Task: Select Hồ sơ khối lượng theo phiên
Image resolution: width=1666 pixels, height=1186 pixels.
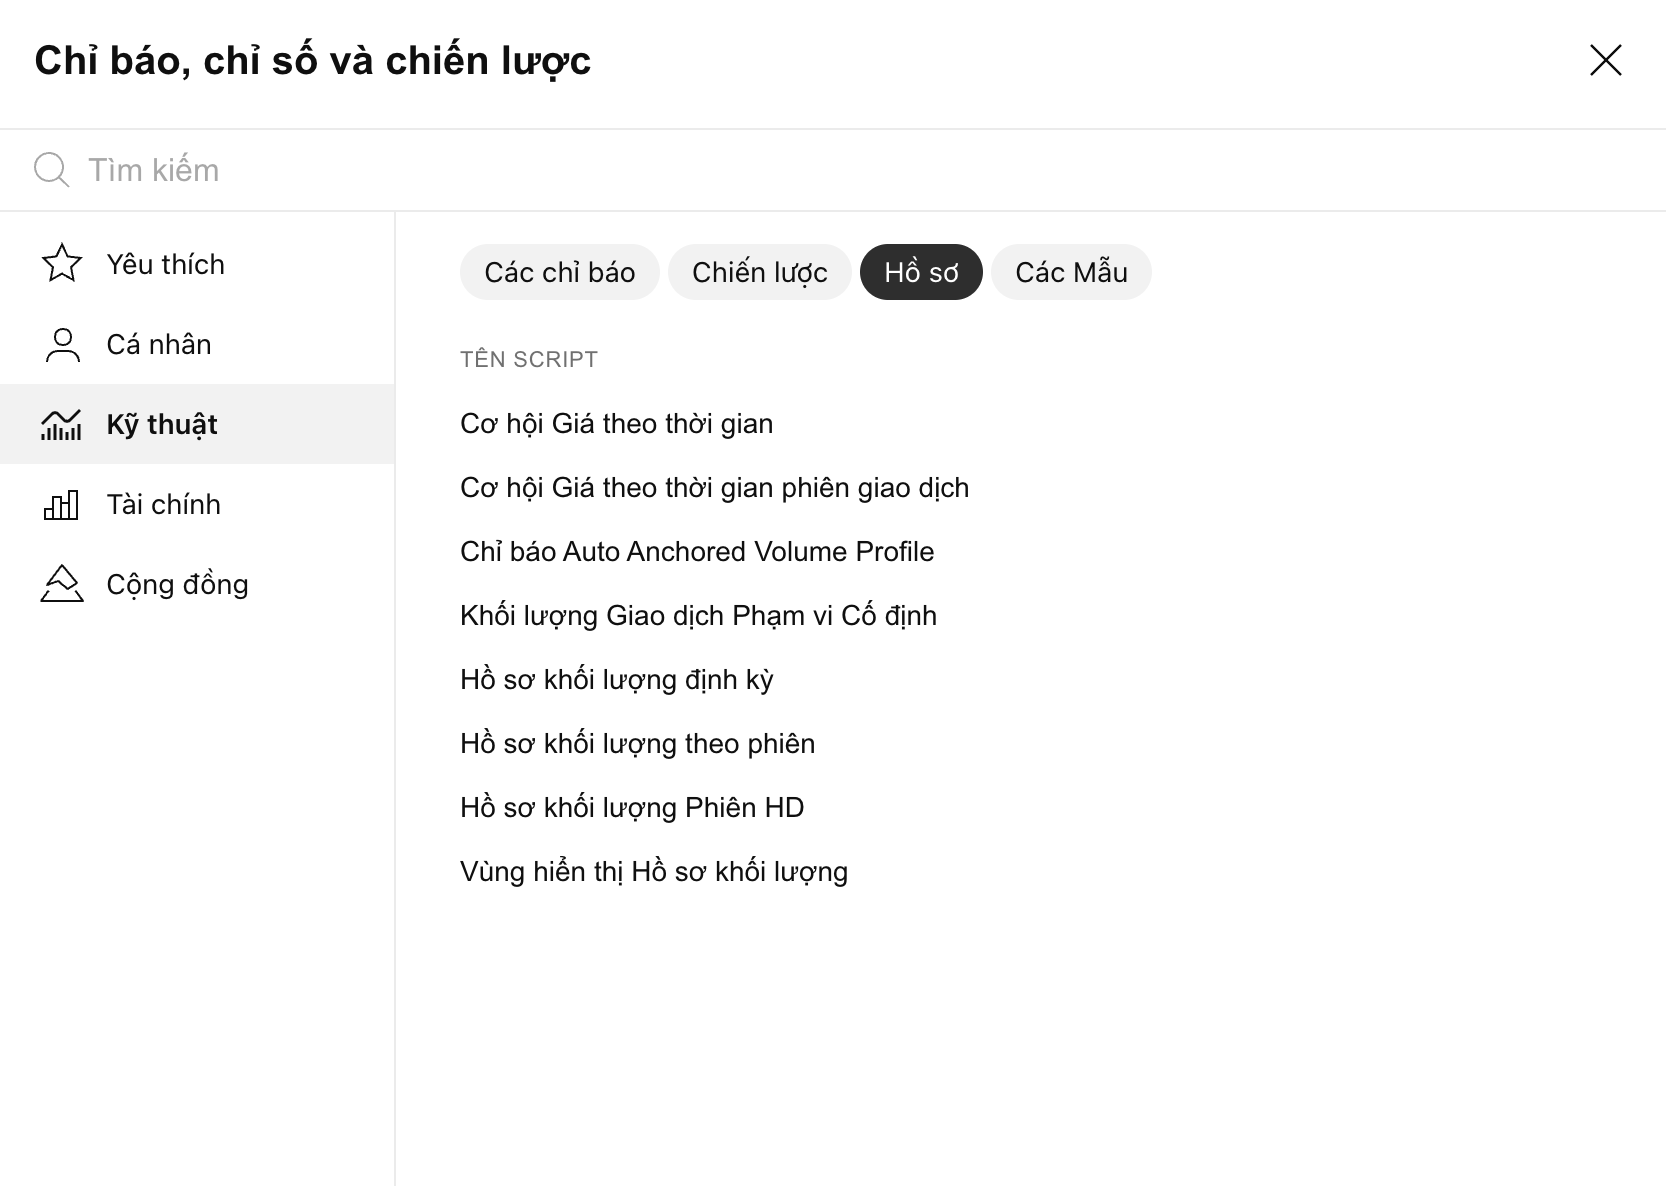Action: coord(637,744)
